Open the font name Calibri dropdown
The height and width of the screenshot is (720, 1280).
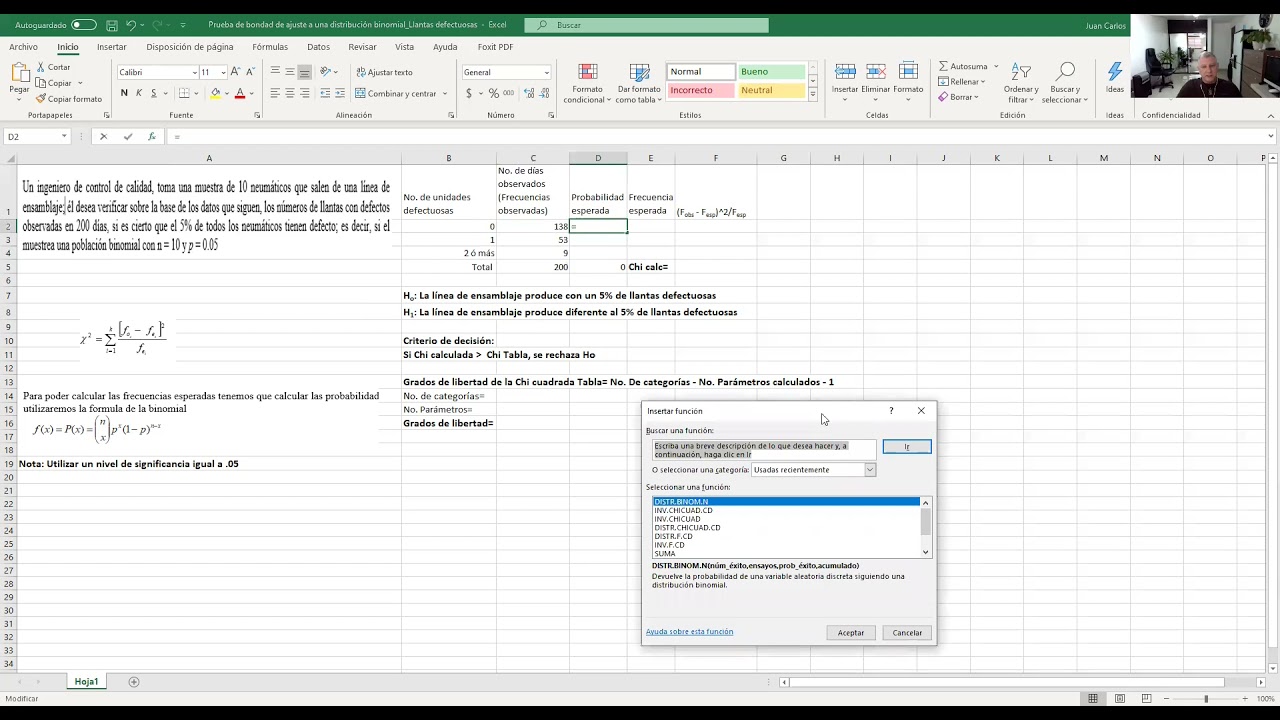(194, 72)
